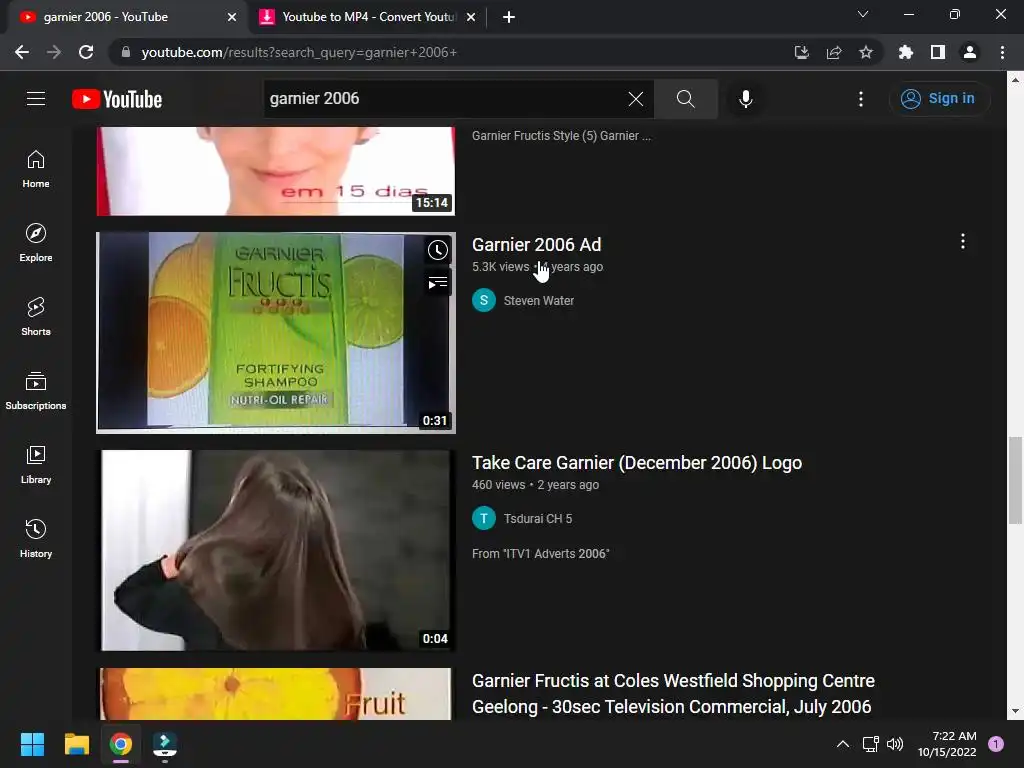Open the YouTube hamburger guide menu
The image size is (1024, 768).
point(36,99)
